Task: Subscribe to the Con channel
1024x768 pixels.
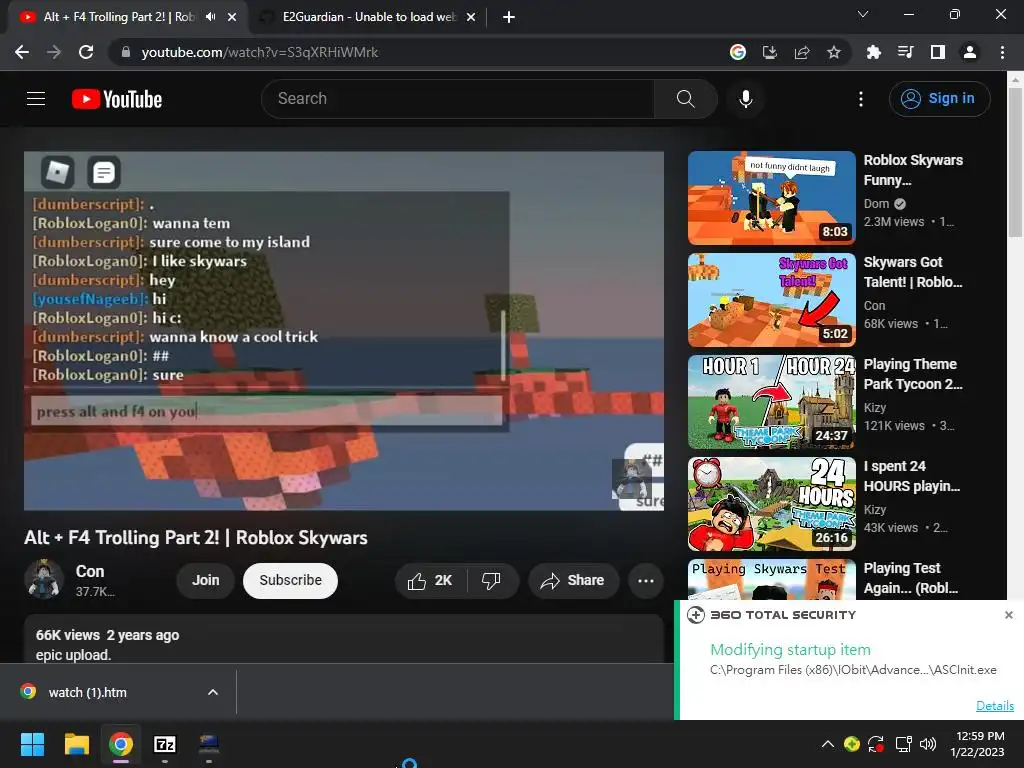Action: click(x=291, y=580)
